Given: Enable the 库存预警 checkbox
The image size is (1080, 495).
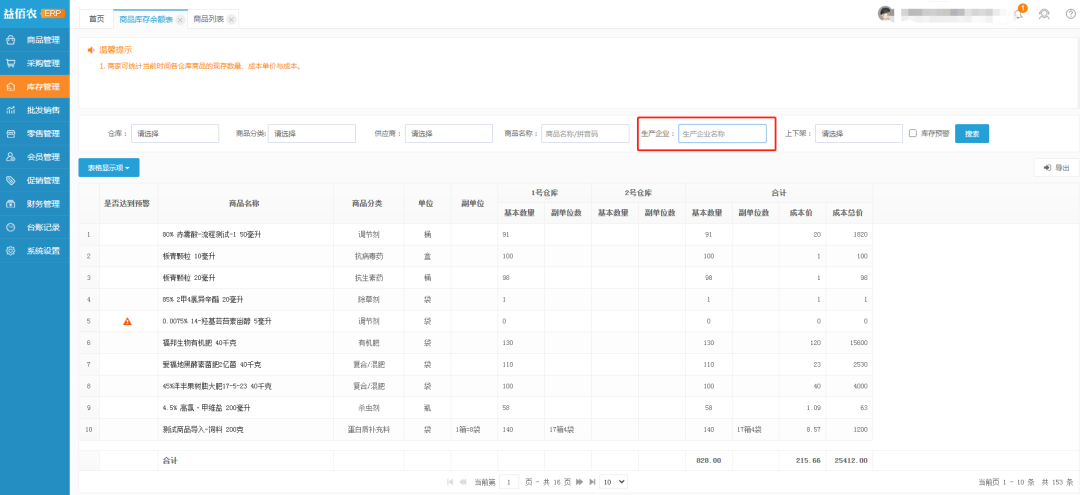Looking at the screenshot, I should pyautogui.click(x=912, y=133).
